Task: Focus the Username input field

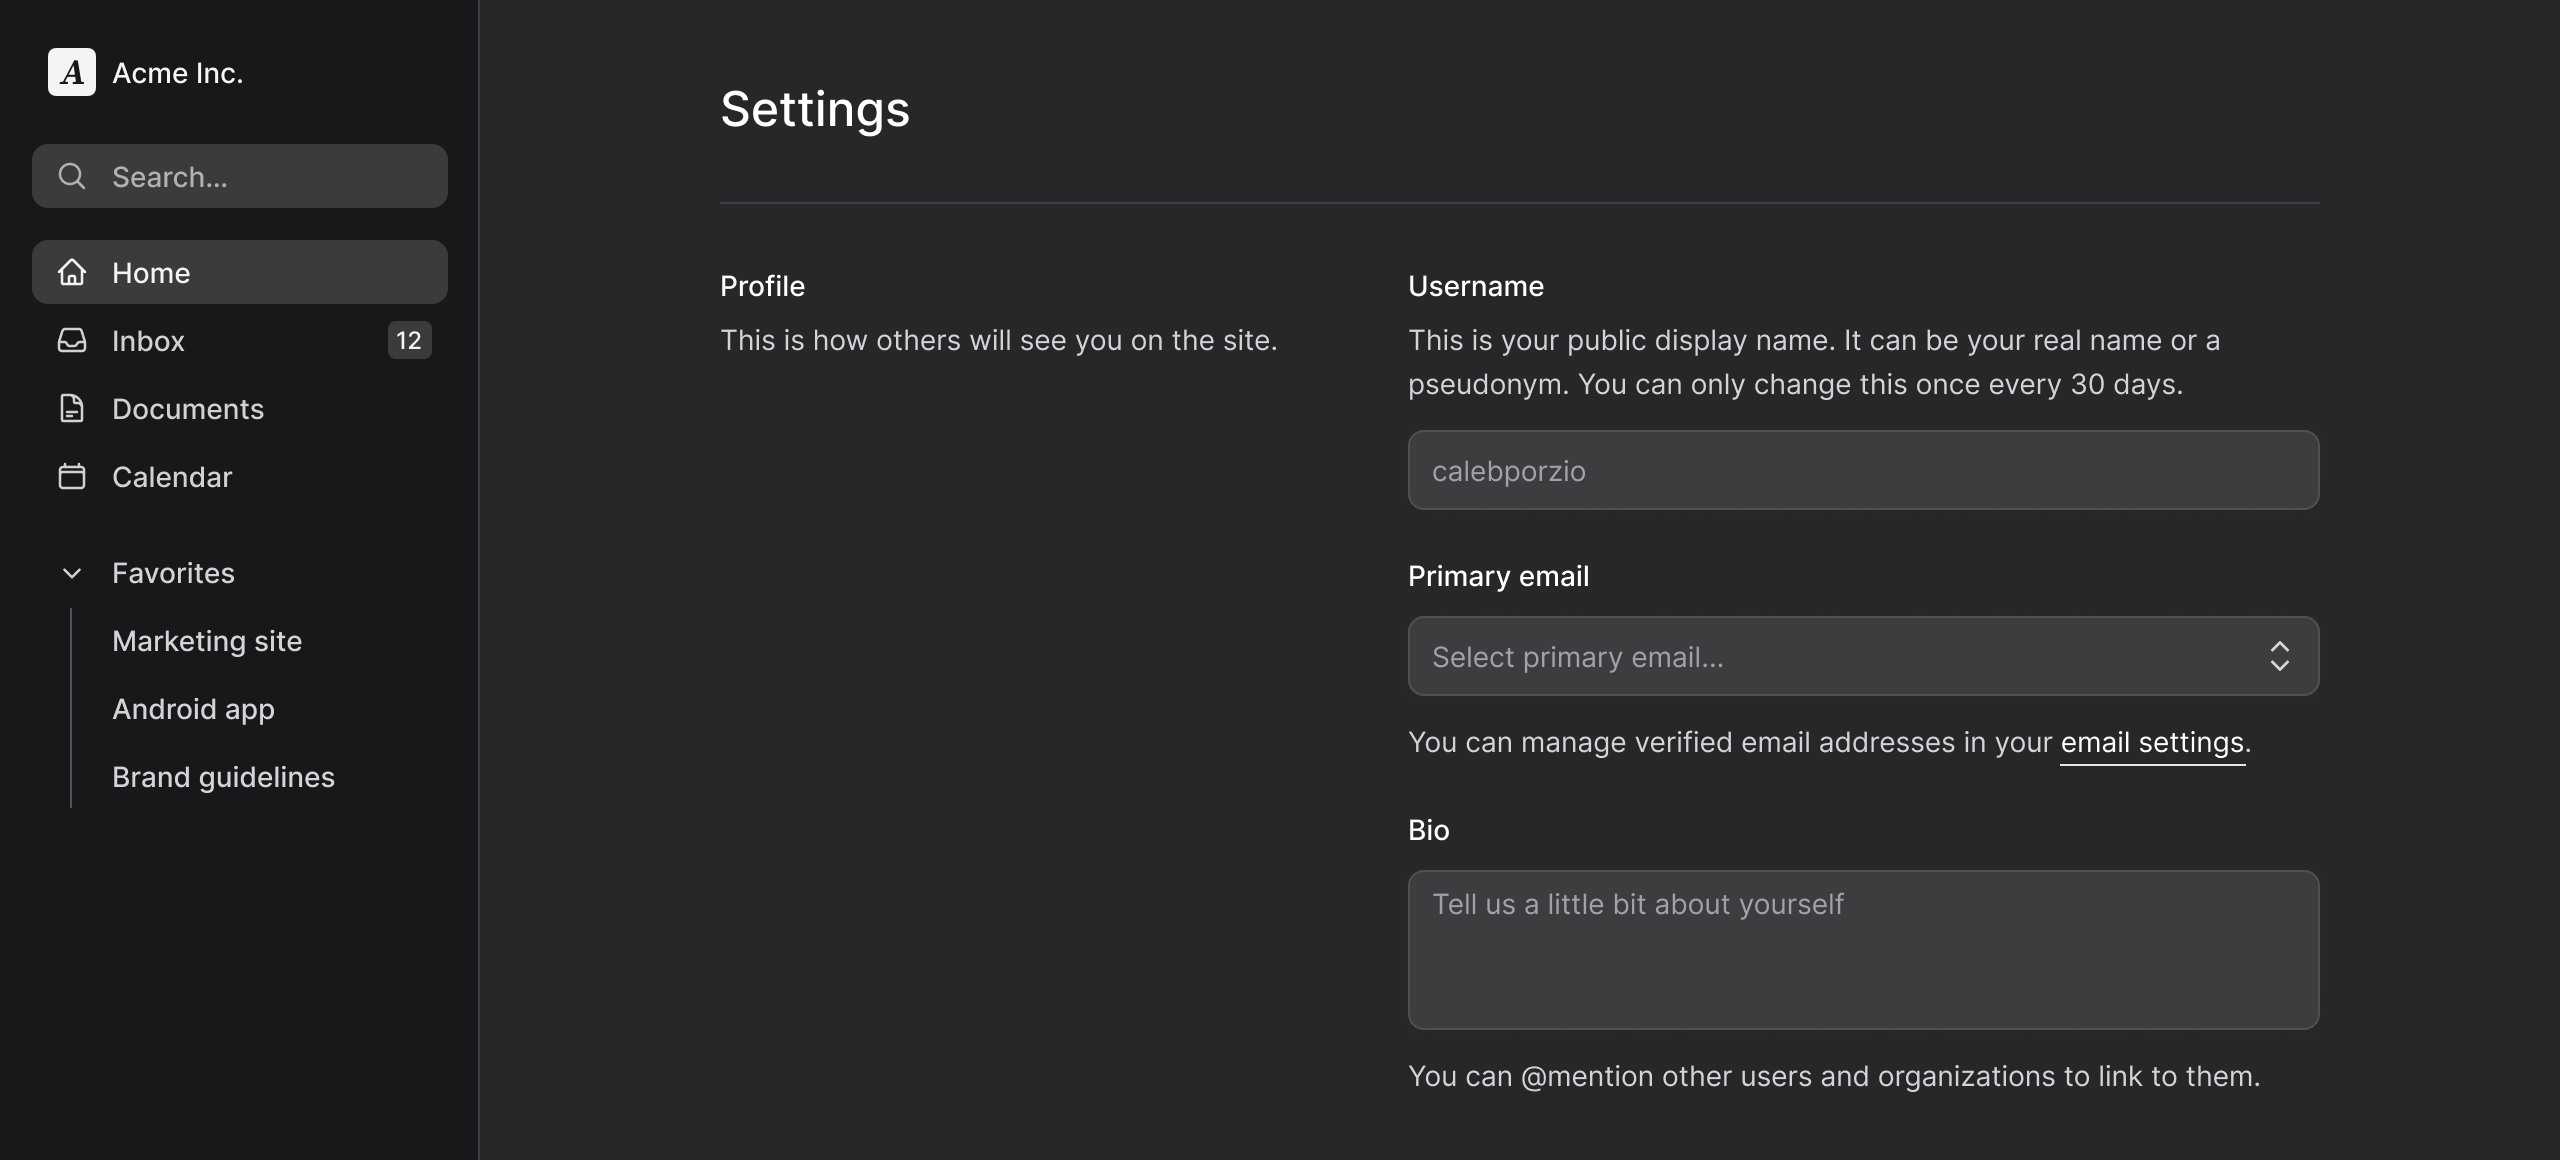Action: [1862, 470]
